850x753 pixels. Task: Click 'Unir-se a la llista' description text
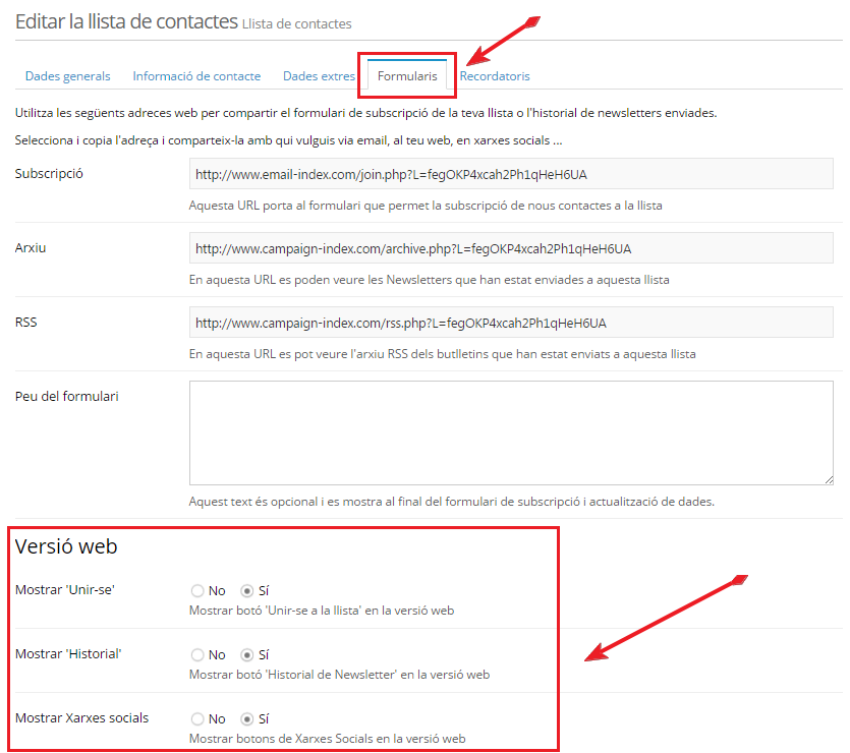click(x=321, y=610)
